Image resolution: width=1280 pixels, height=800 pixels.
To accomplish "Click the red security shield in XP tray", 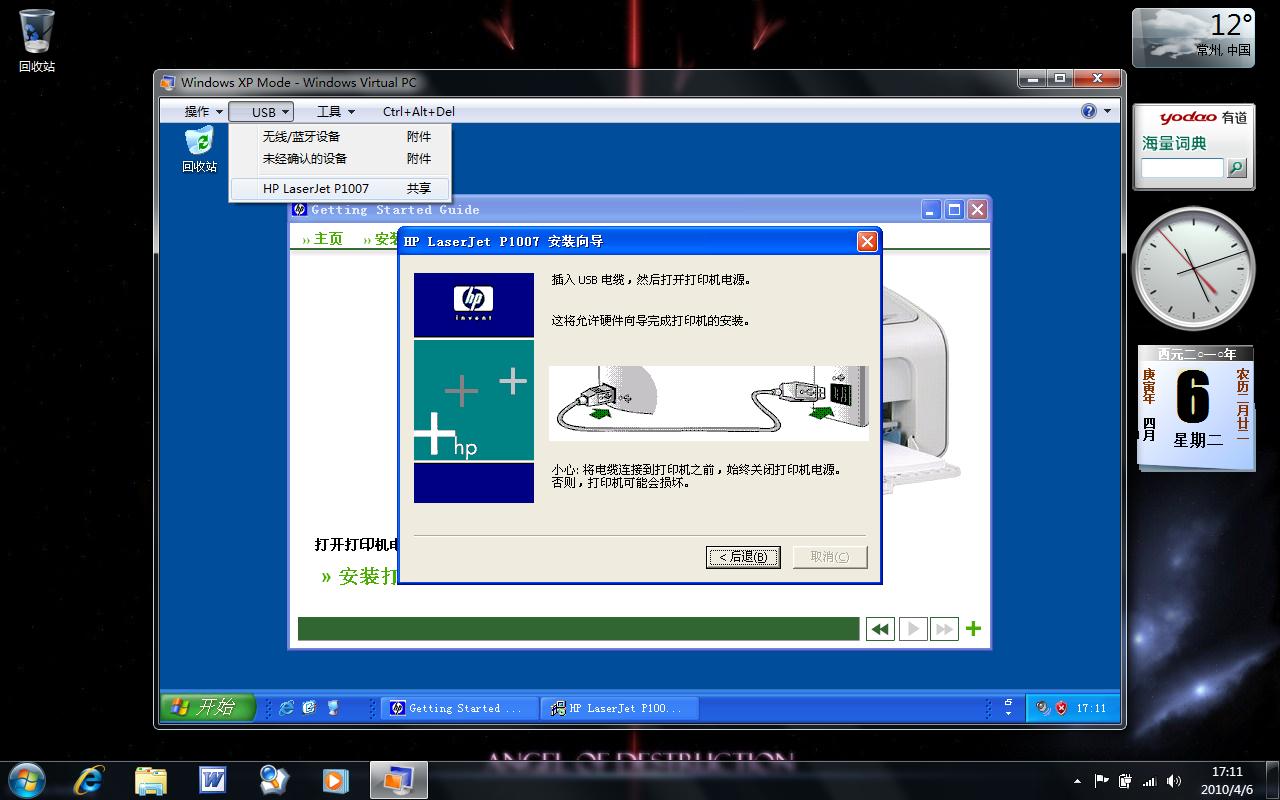I will click(x=1061, y=708).
